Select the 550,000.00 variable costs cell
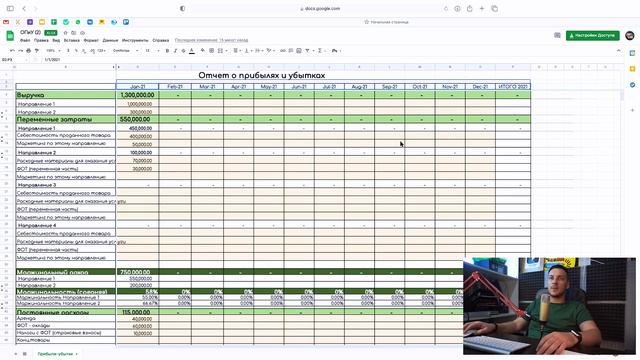640x360 pixels. click(x=137, y=119)
